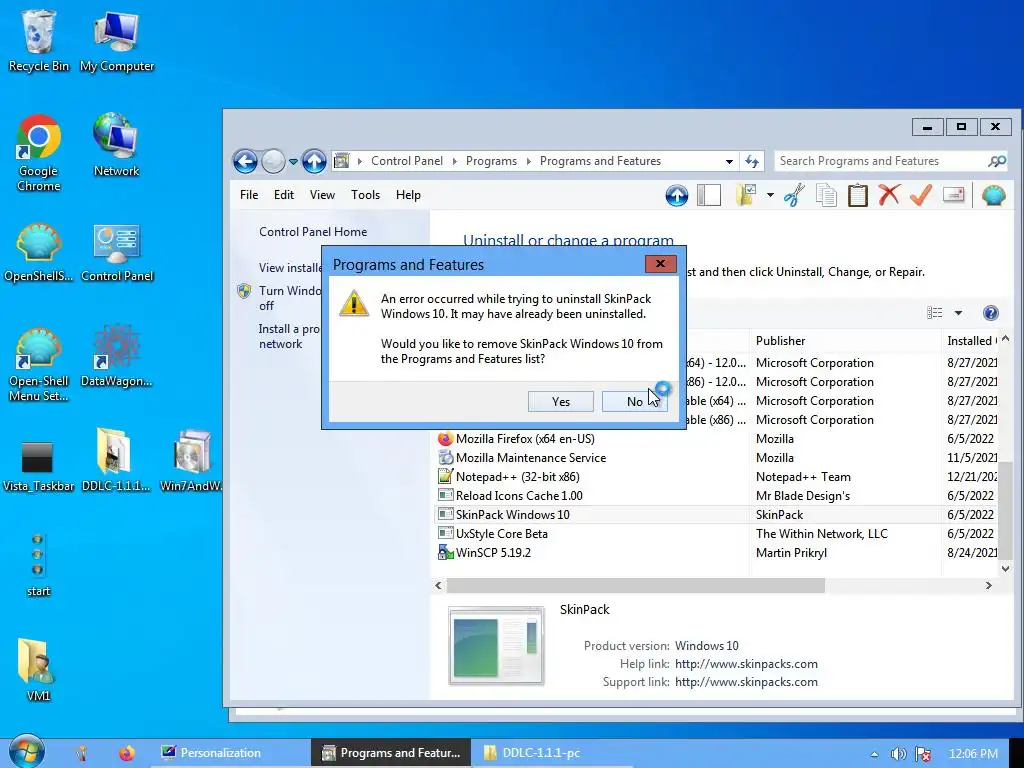Toggle the navigation pane toolbar icon
Image resolution: width=1024 pixels, height=768 pixels.
pyautogui.click(x=709, y=195)
